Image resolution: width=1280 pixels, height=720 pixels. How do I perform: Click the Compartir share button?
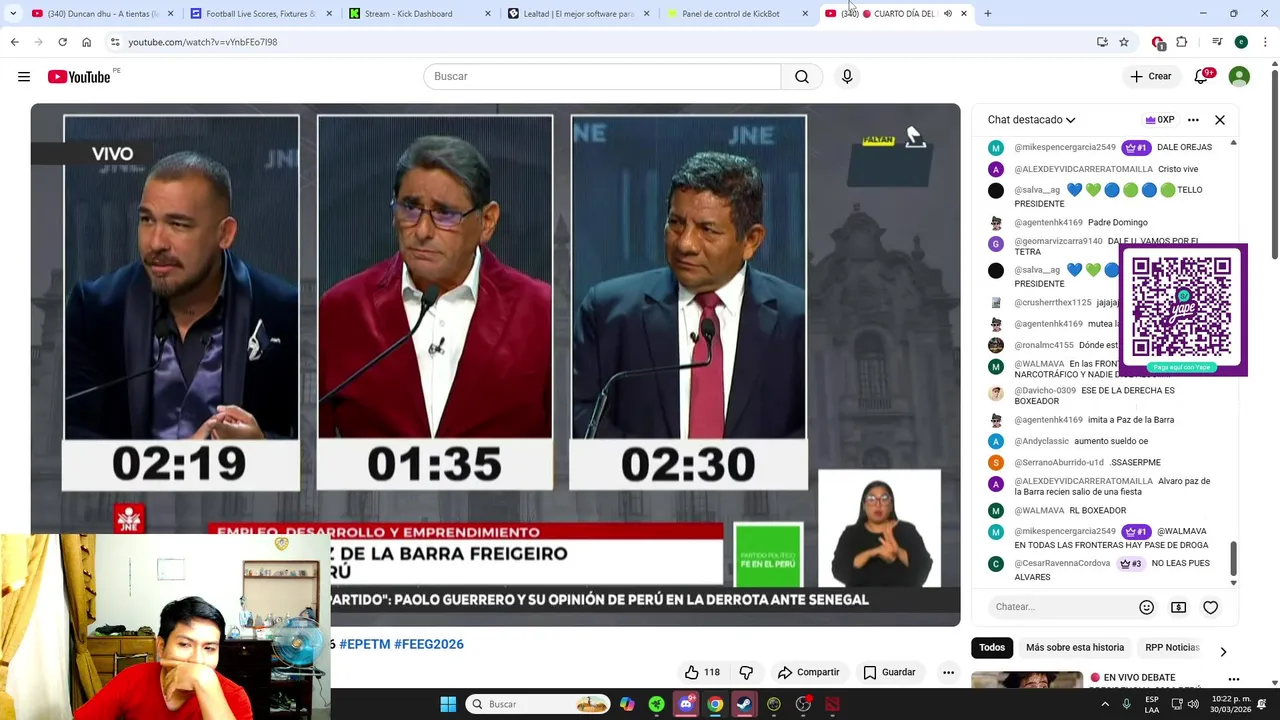coord(808,672)
